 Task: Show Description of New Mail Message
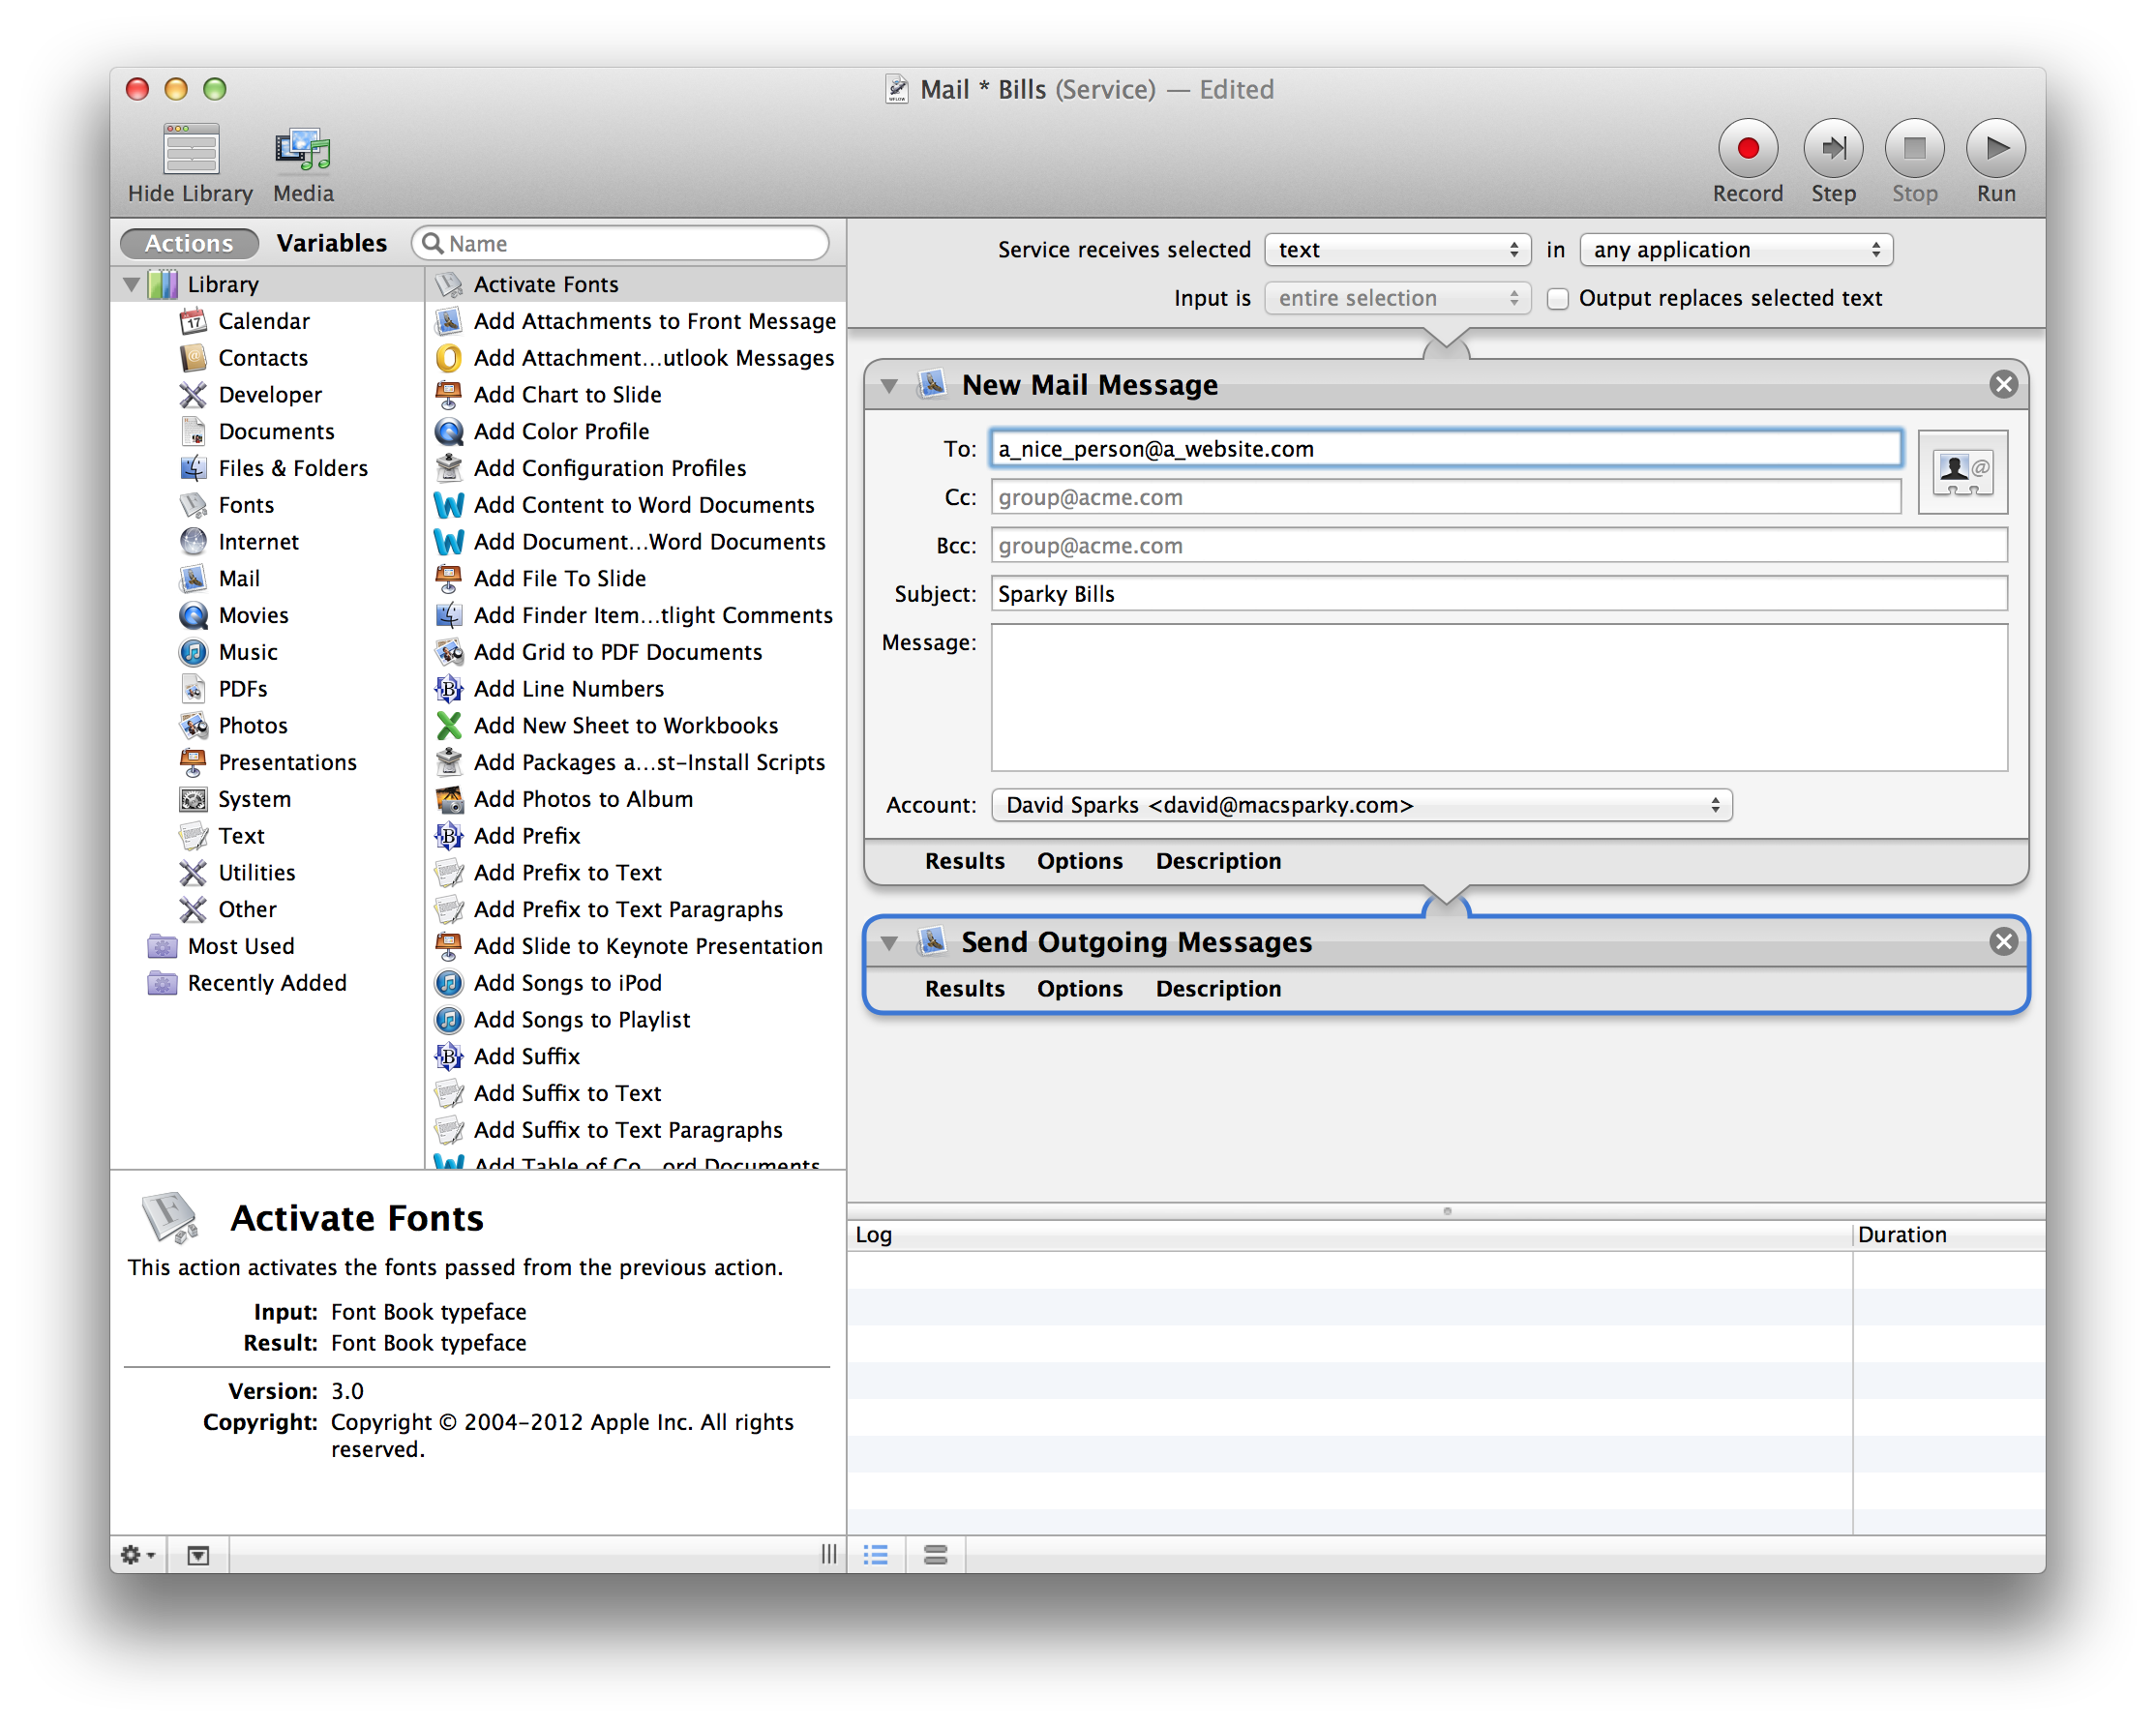coord(1218,861)
